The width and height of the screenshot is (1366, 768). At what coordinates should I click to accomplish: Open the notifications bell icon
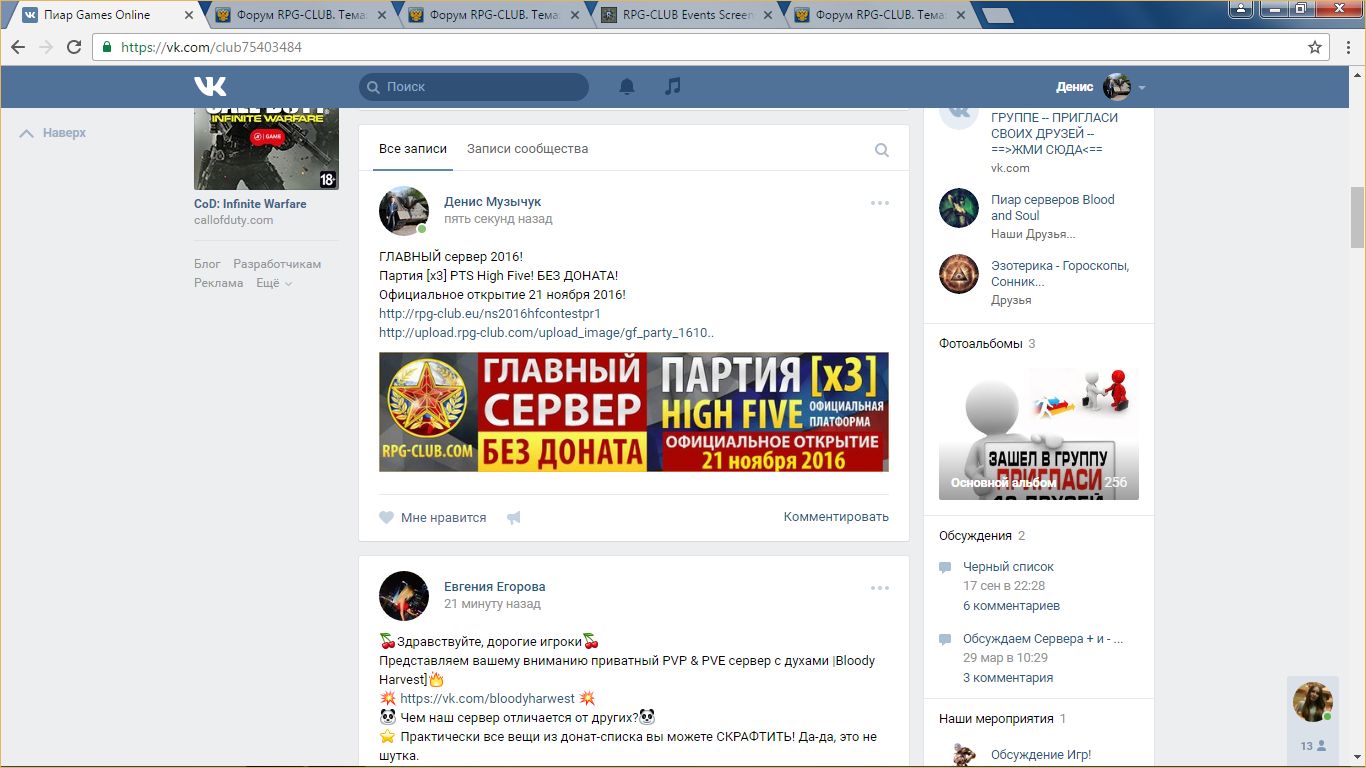[627, 87]
